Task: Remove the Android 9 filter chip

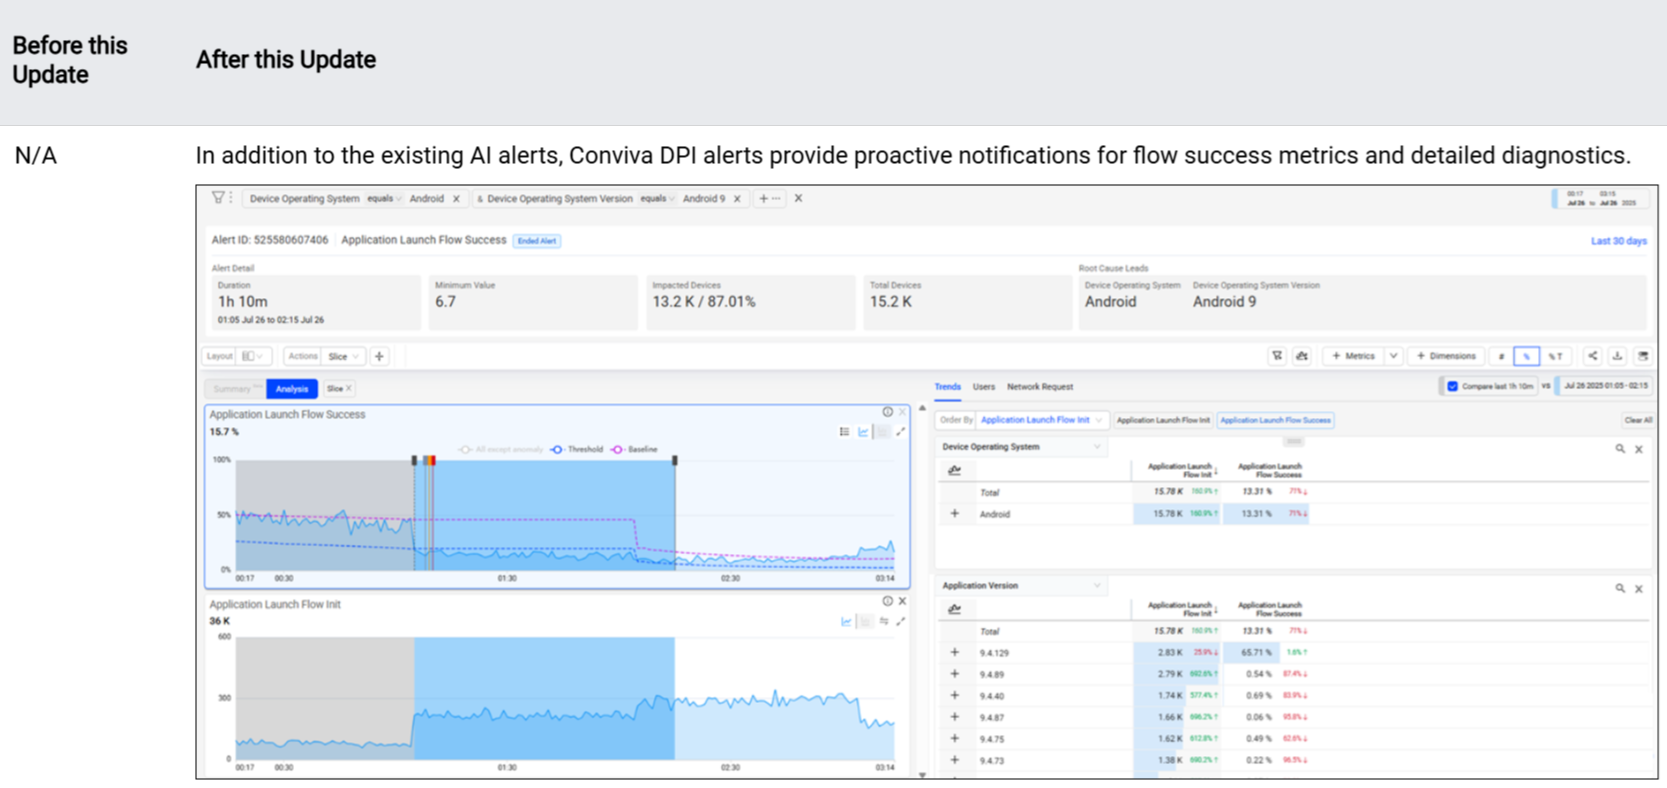Action: (x=737, y=199)
